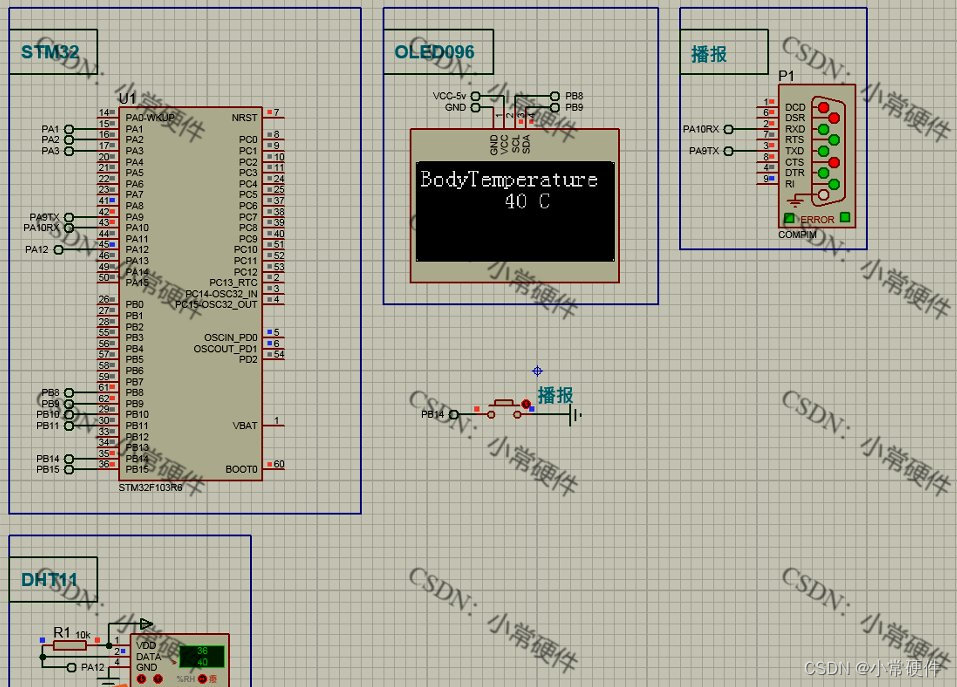This screenshot has width=957, height=687.
Task: Click the DHT11 %RH mode toggle button
Action: pos(202,678)
